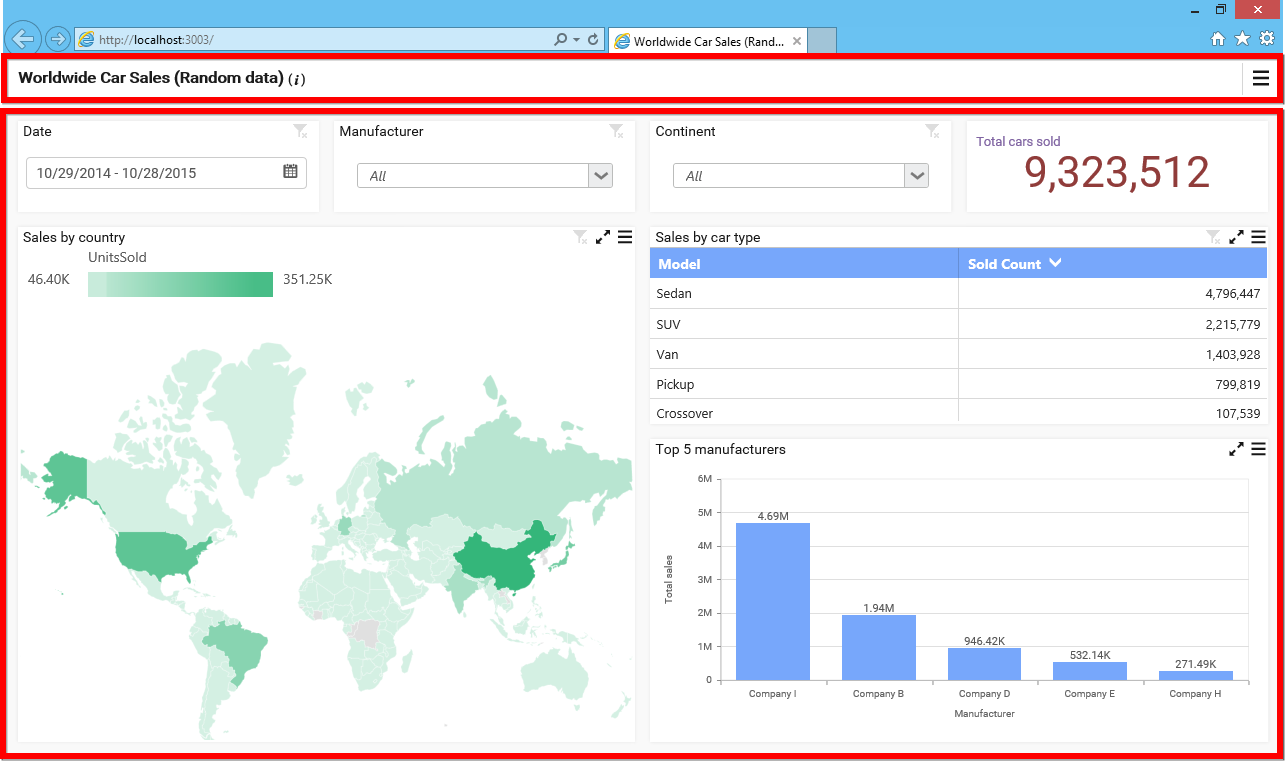Clear filter on Sales by car type
Image resolution: width=1285 pixels, height=761 pixels.
click(1213, 237)
